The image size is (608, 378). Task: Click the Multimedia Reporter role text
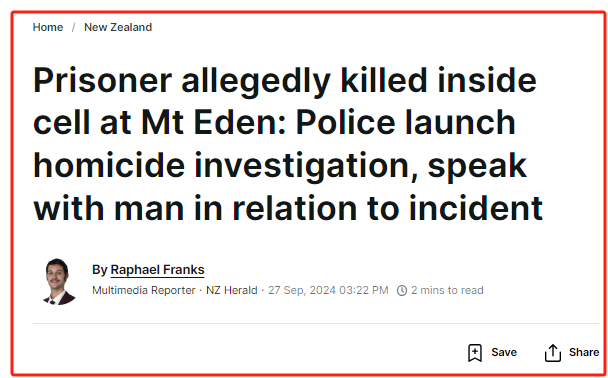click(143, 290)
